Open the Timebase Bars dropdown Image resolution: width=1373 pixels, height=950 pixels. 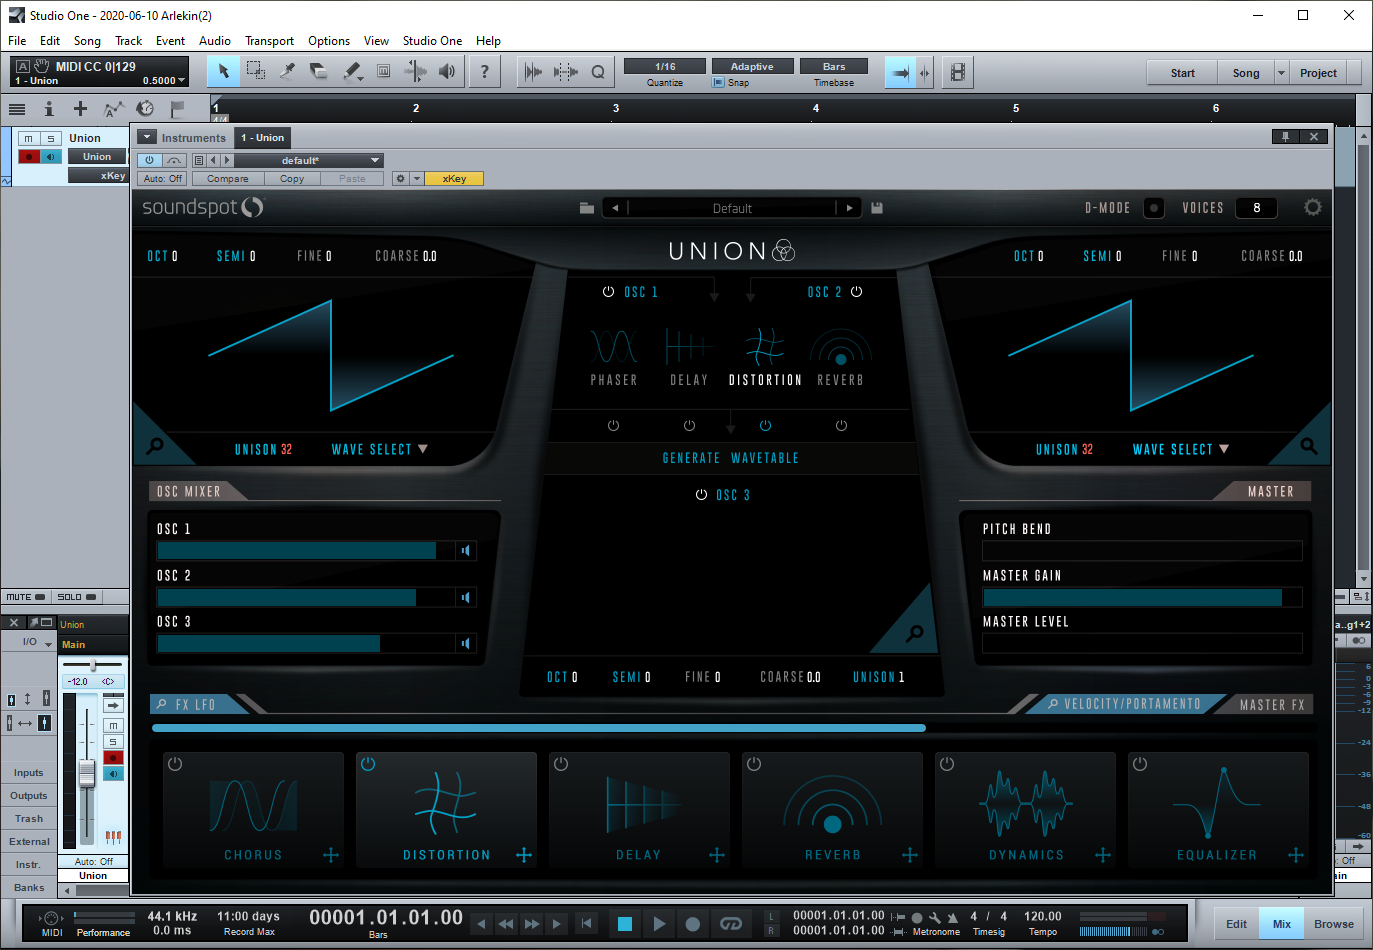coord(834,66)
